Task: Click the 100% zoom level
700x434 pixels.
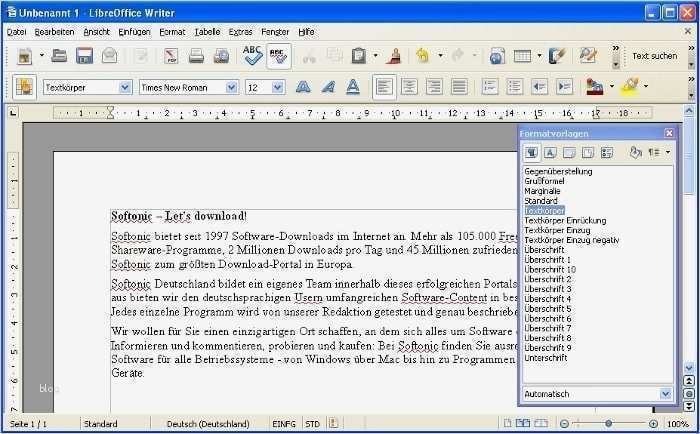Action: [x=678, y=424]
